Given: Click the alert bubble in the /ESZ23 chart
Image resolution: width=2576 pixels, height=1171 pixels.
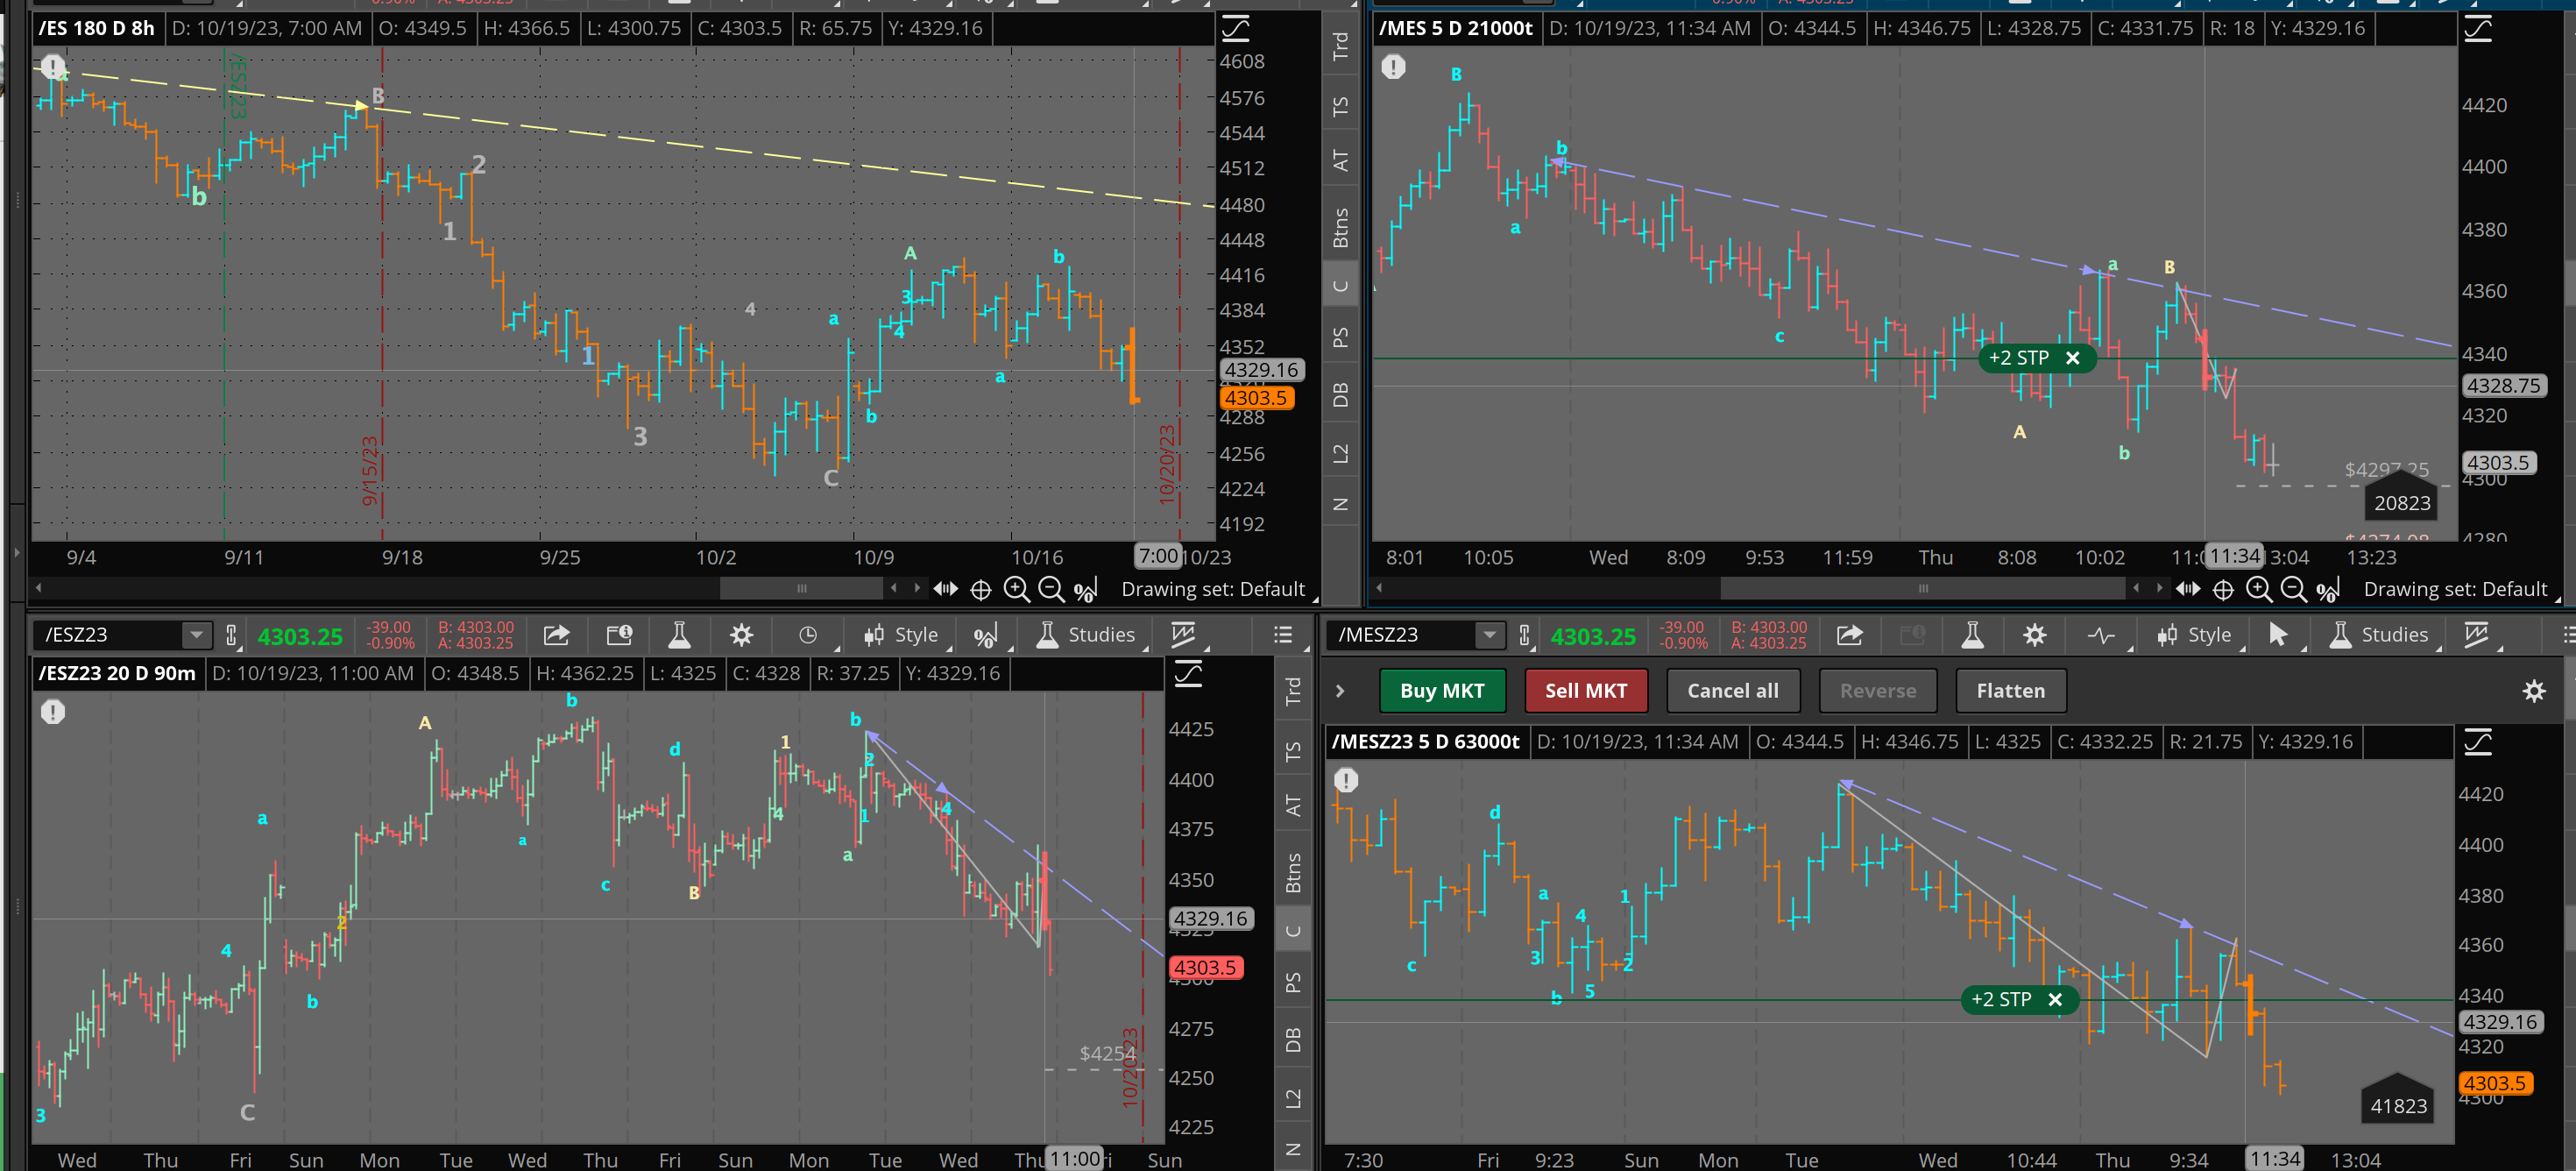Looking at the screenshot, I should tap(52, 712).
